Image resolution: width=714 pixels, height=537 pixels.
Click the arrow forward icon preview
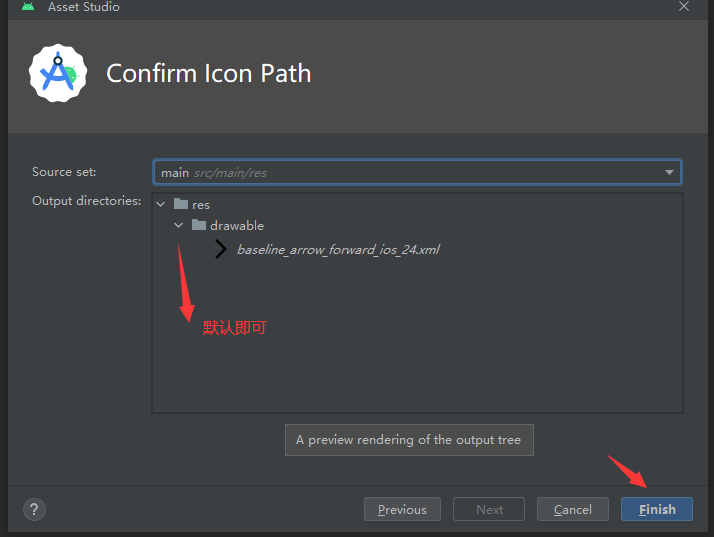point(221,250)
